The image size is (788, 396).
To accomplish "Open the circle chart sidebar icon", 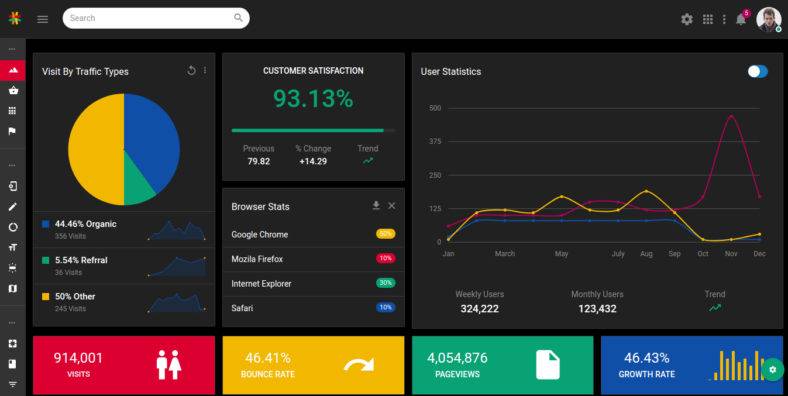I will (x=13, y=227).
